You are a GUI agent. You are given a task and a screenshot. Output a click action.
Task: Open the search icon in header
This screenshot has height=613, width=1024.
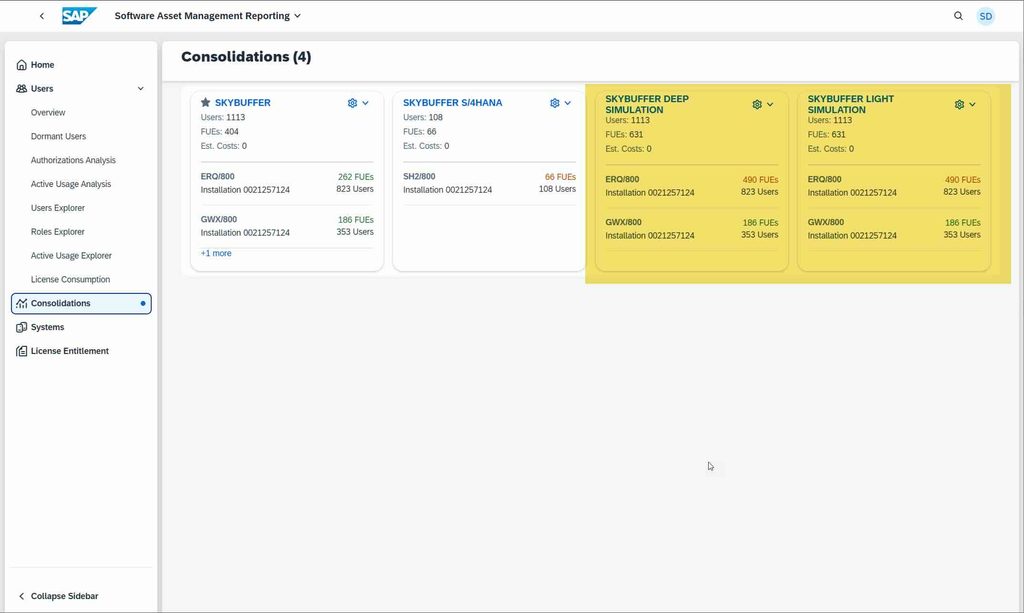coord(958,16)
